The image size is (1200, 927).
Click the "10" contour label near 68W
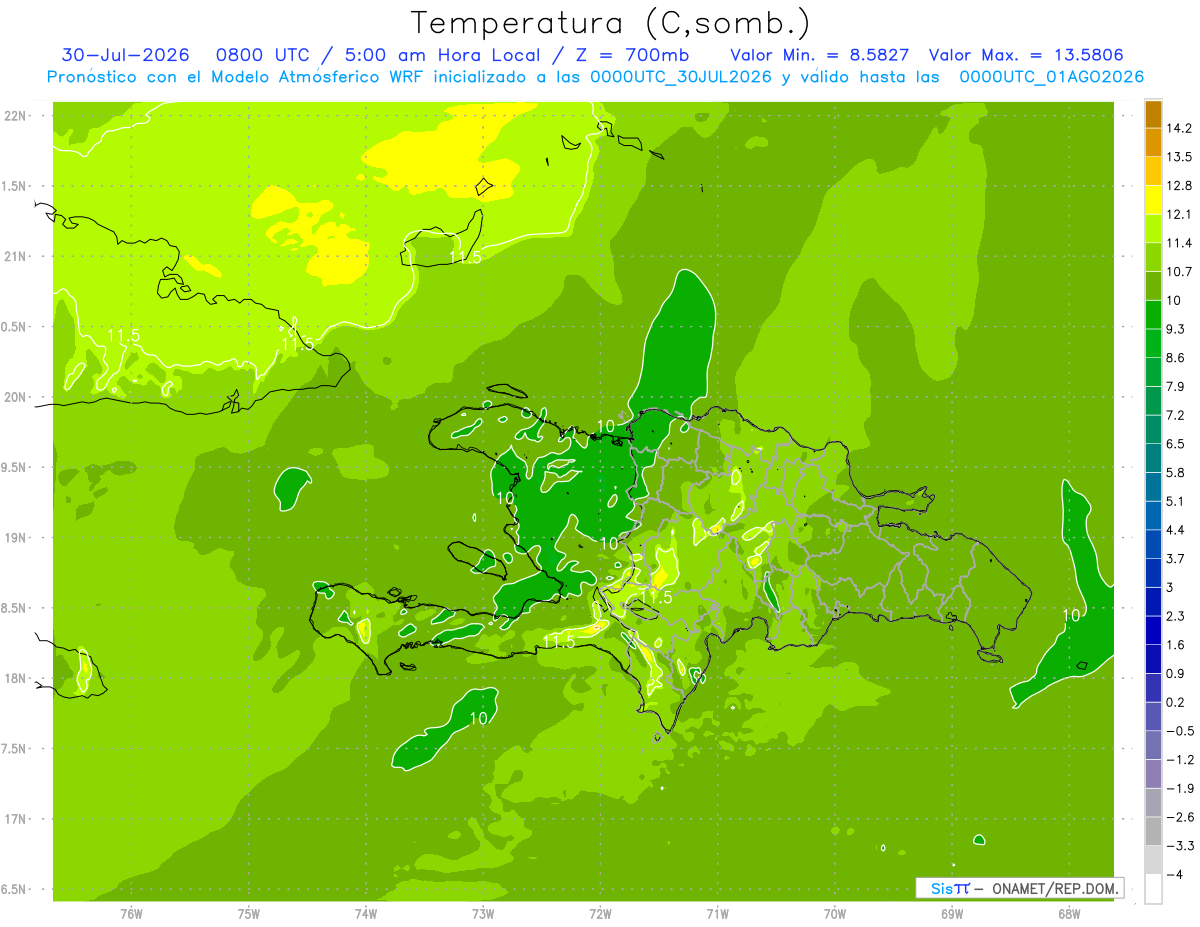(1071, 615)
